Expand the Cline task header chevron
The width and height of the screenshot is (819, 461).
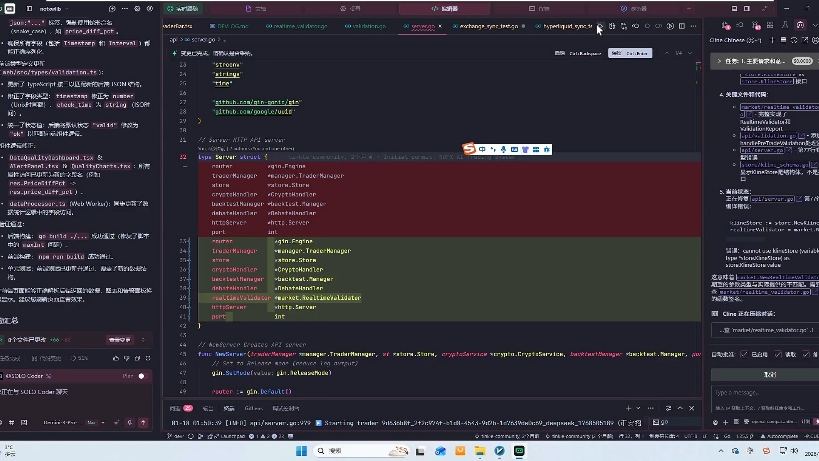coord(719,61)
